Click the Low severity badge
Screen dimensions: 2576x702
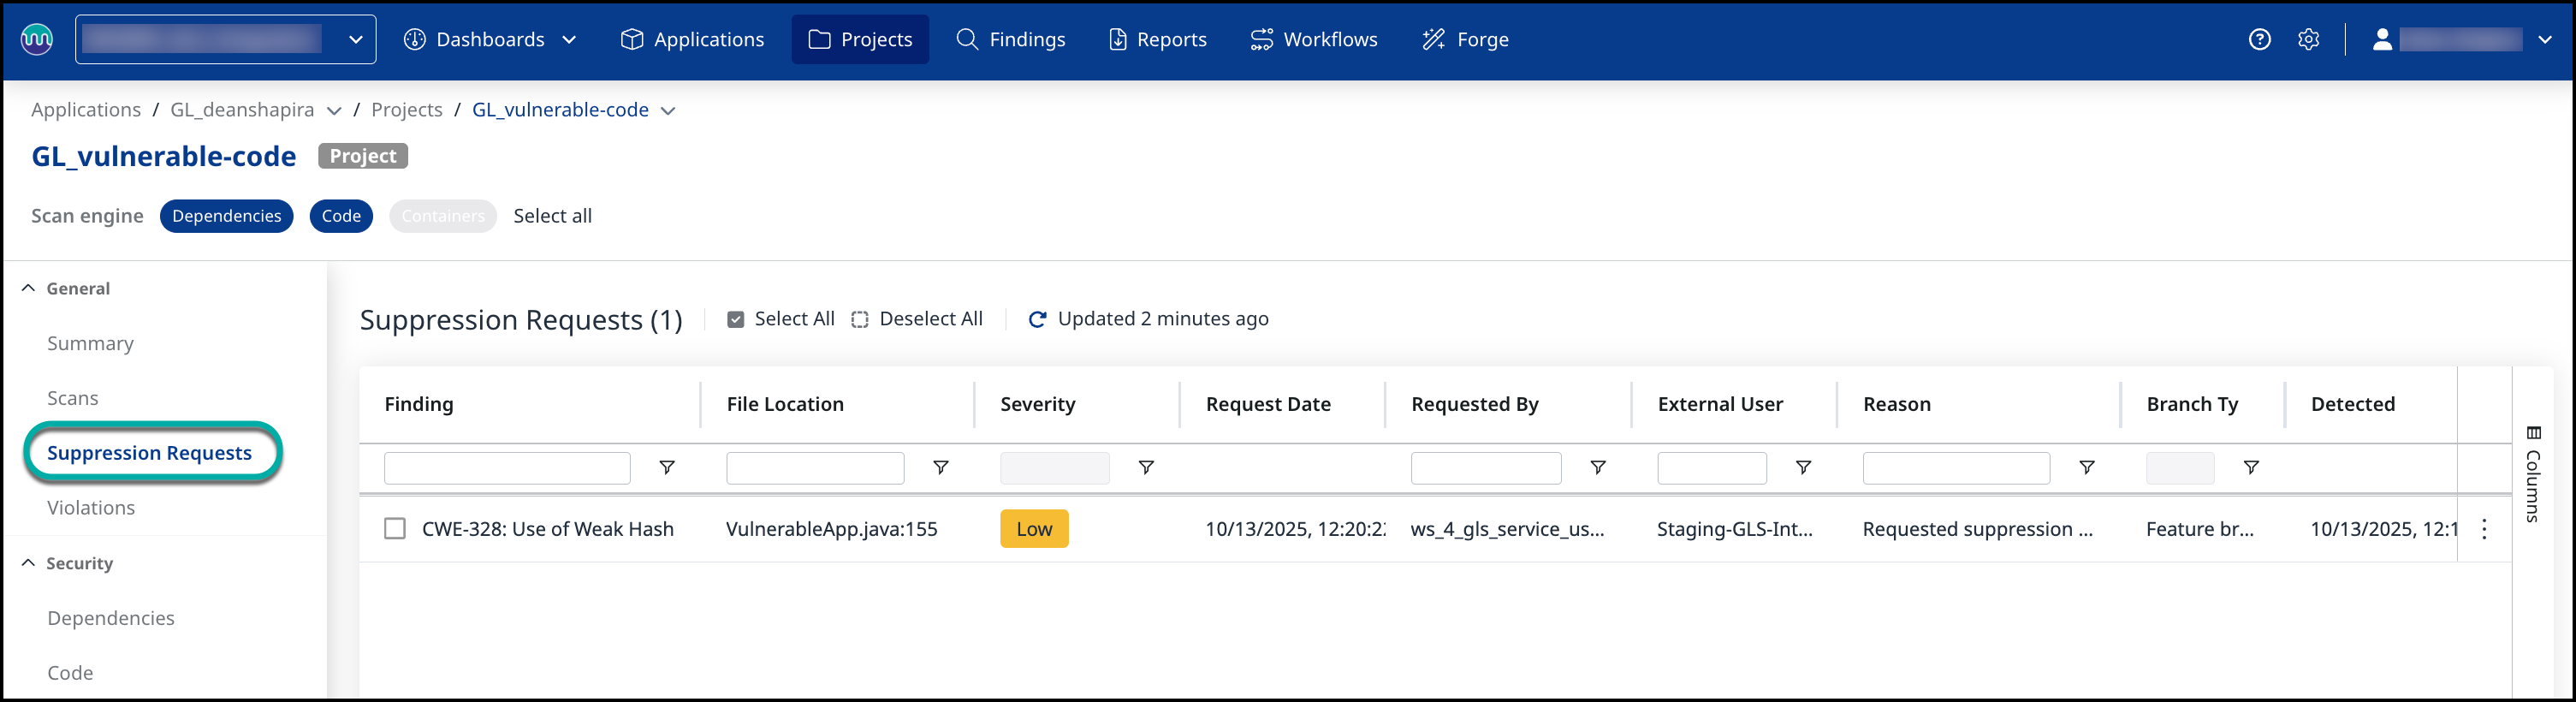(1034, 528)
